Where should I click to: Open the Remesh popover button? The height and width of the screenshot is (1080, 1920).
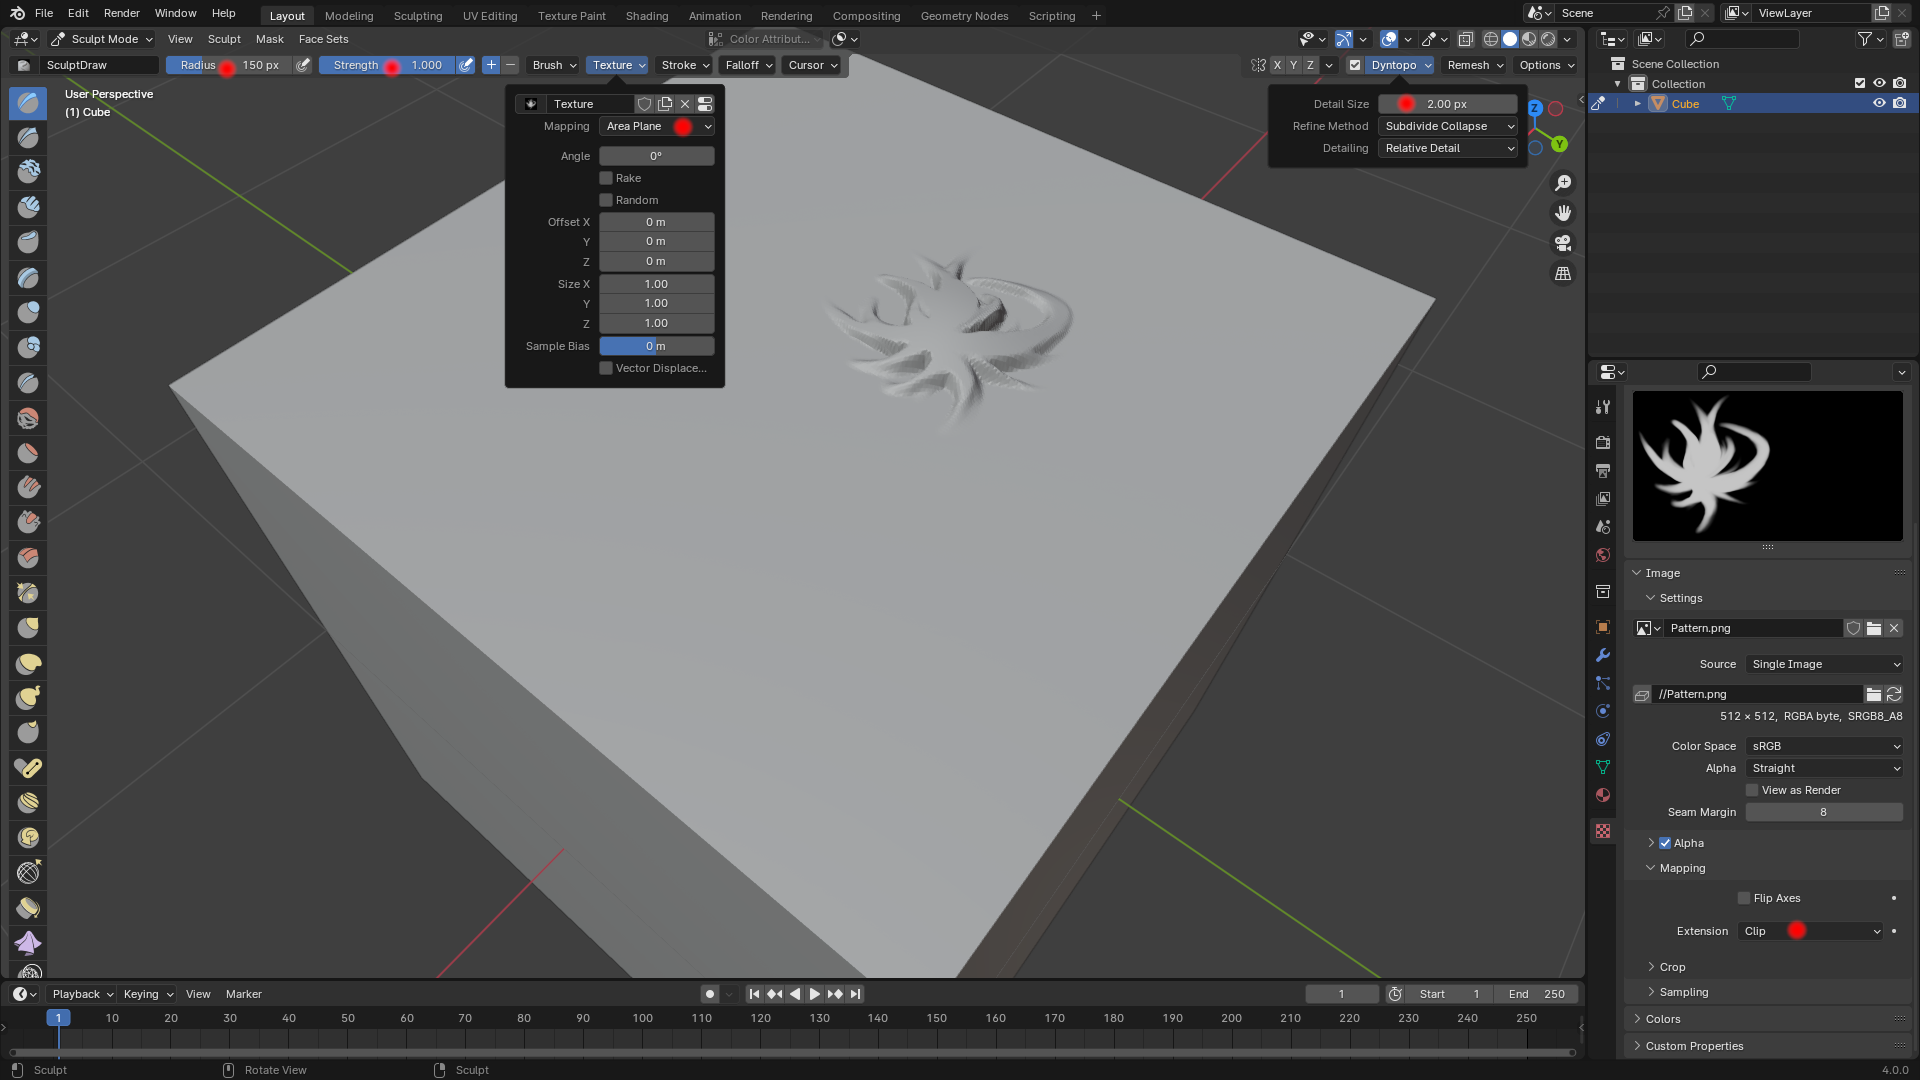click(1475, 65)
